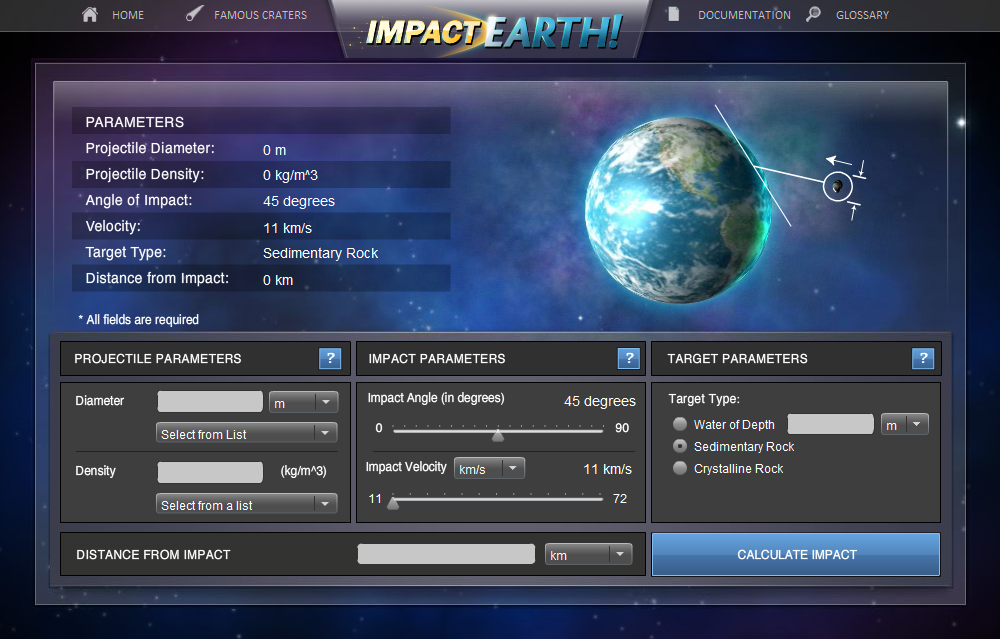Image resolution: width=1000 pixels, height=639 pixels.
Task: Go to Famous Craters page
Action: coord(260,15)
